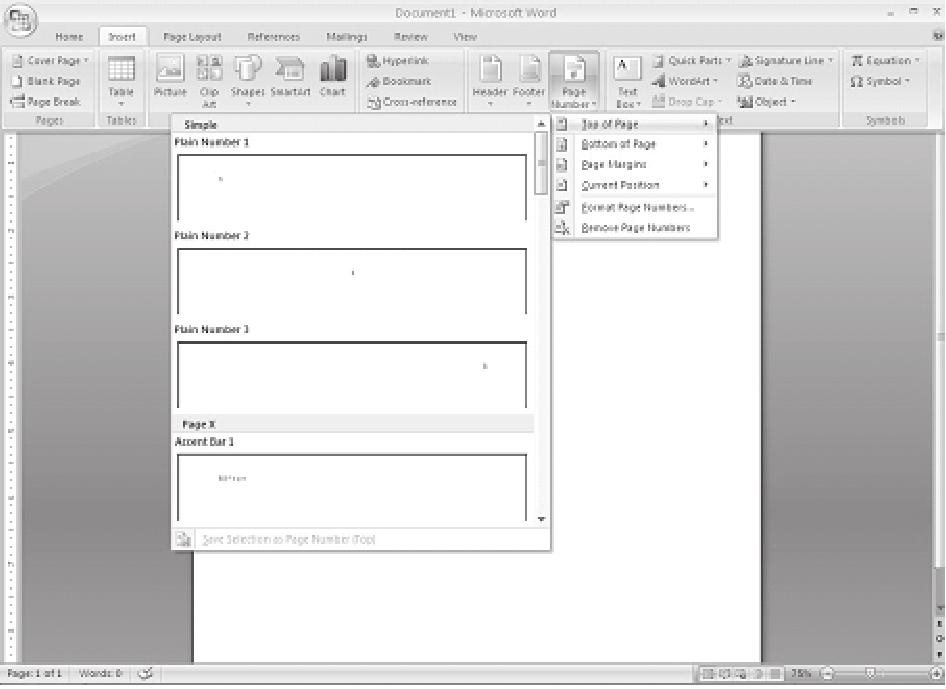Expand the Shapes gallery dropdown
Image resolution: width=946 pixels, height=689 pixels.
point(247,78)
